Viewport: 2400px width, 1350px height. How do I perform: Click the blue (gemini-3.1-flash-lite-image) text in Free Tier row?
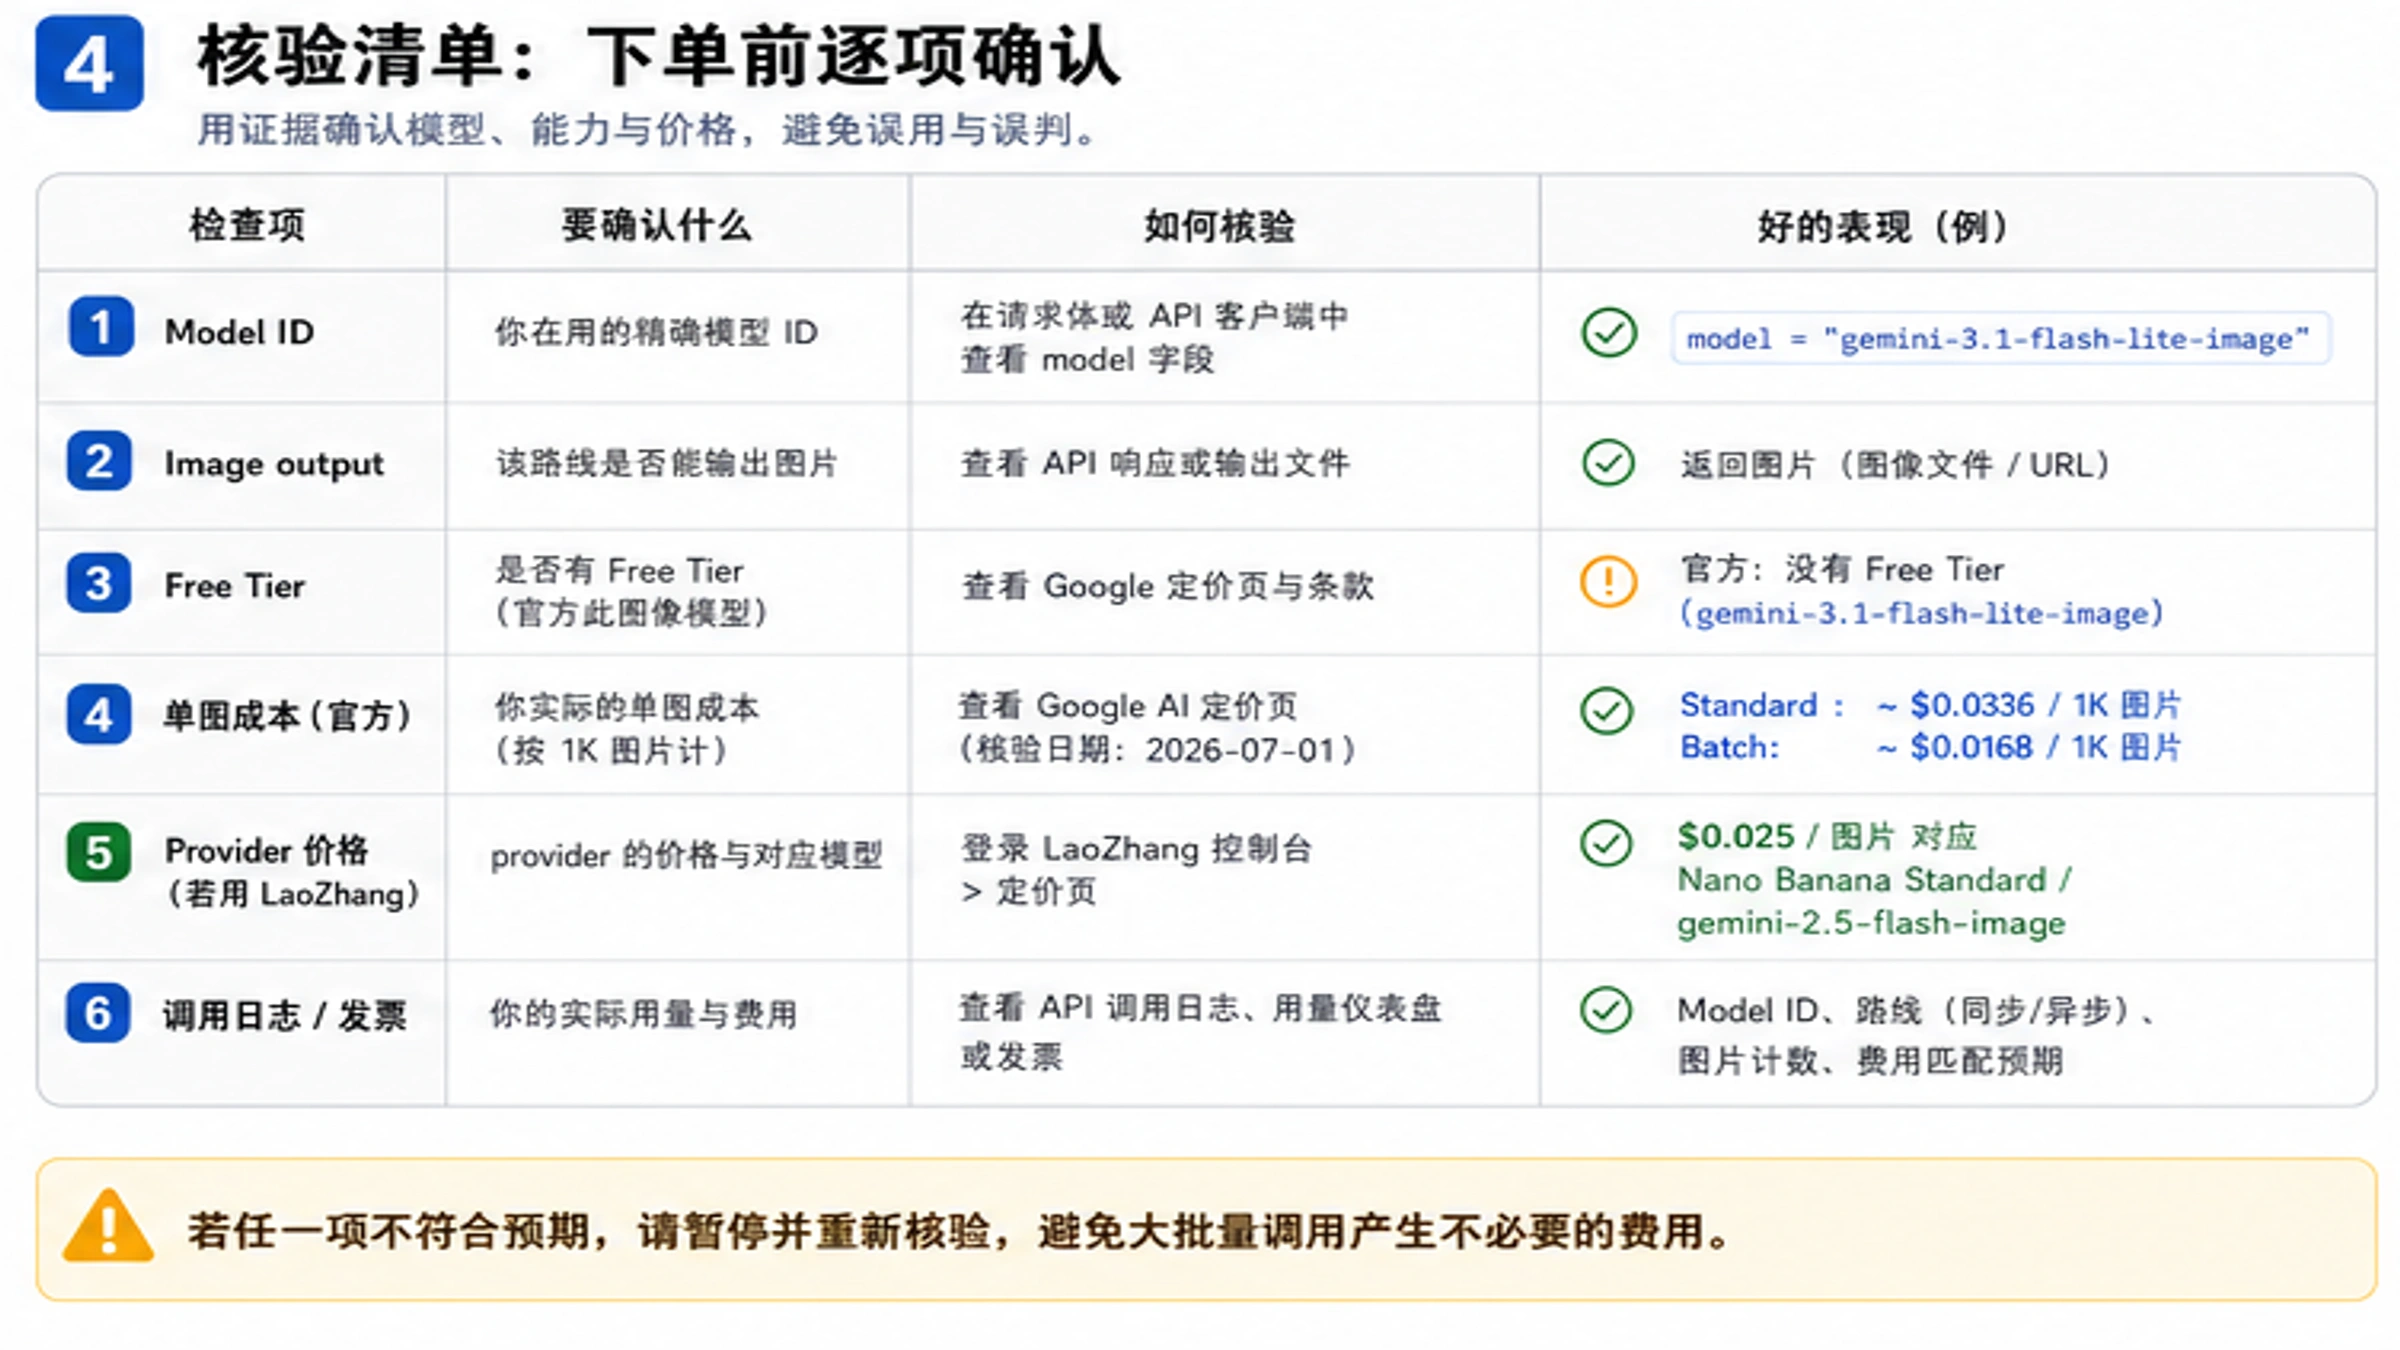[x=1921, y=613]
